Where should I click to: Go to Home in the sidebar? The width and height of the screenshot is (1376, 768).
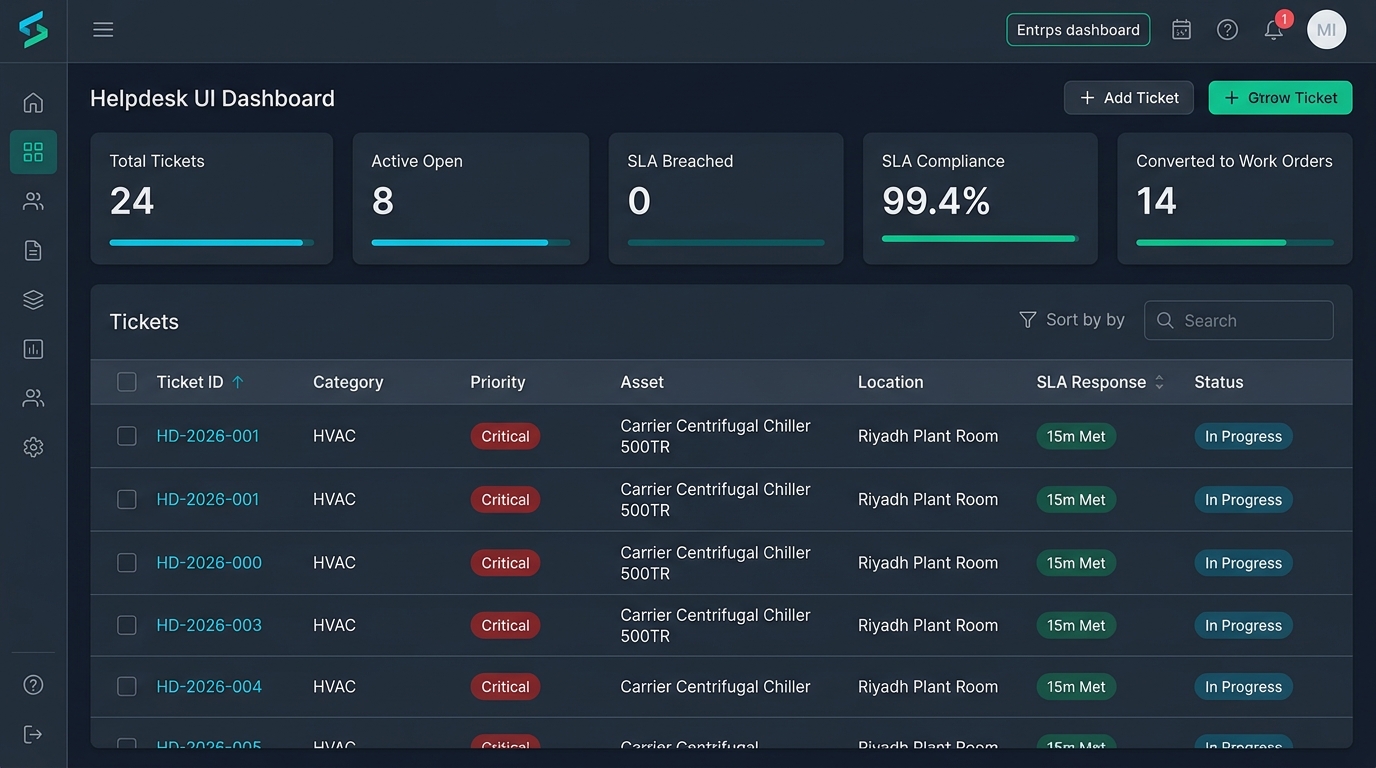click(33, 103)
